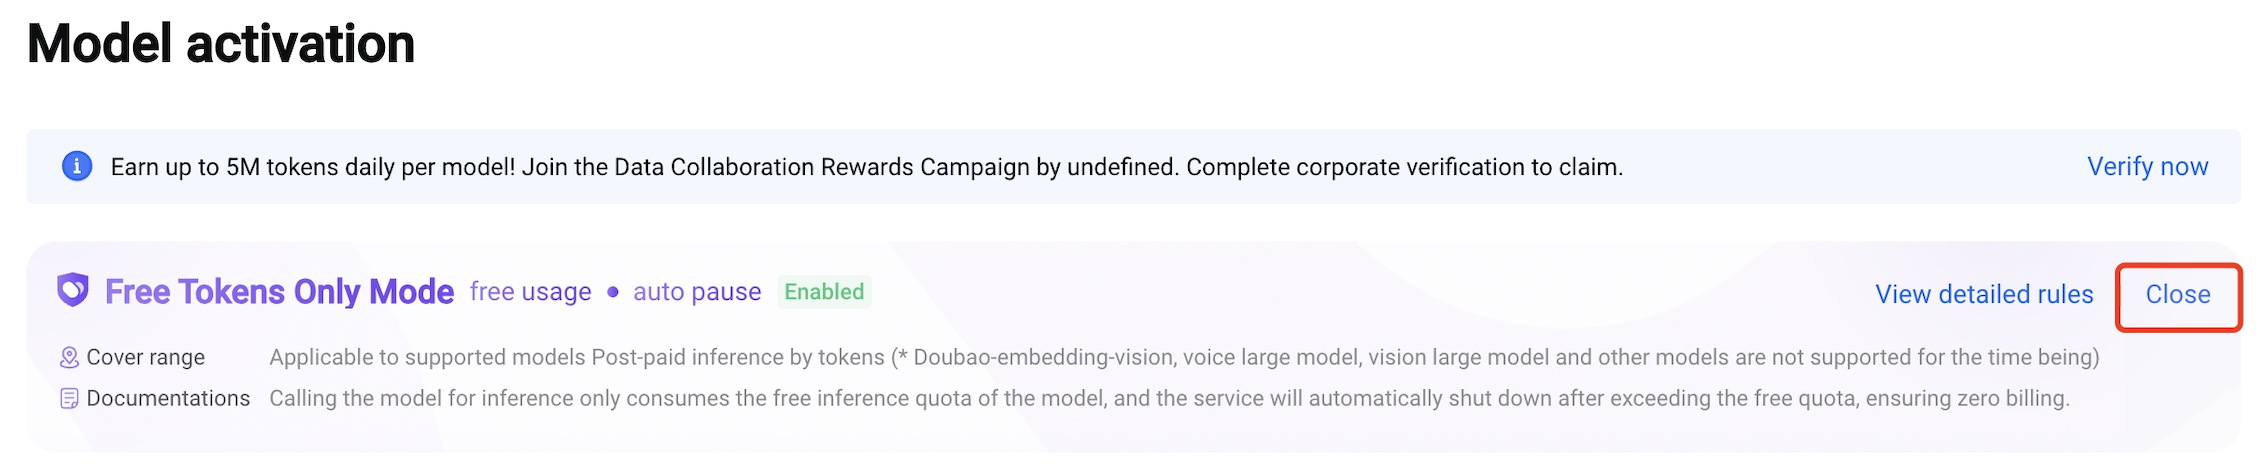Click the Documentations page icon
Image resolution: width=2266 pixels, height=464 pixels.
69,398
